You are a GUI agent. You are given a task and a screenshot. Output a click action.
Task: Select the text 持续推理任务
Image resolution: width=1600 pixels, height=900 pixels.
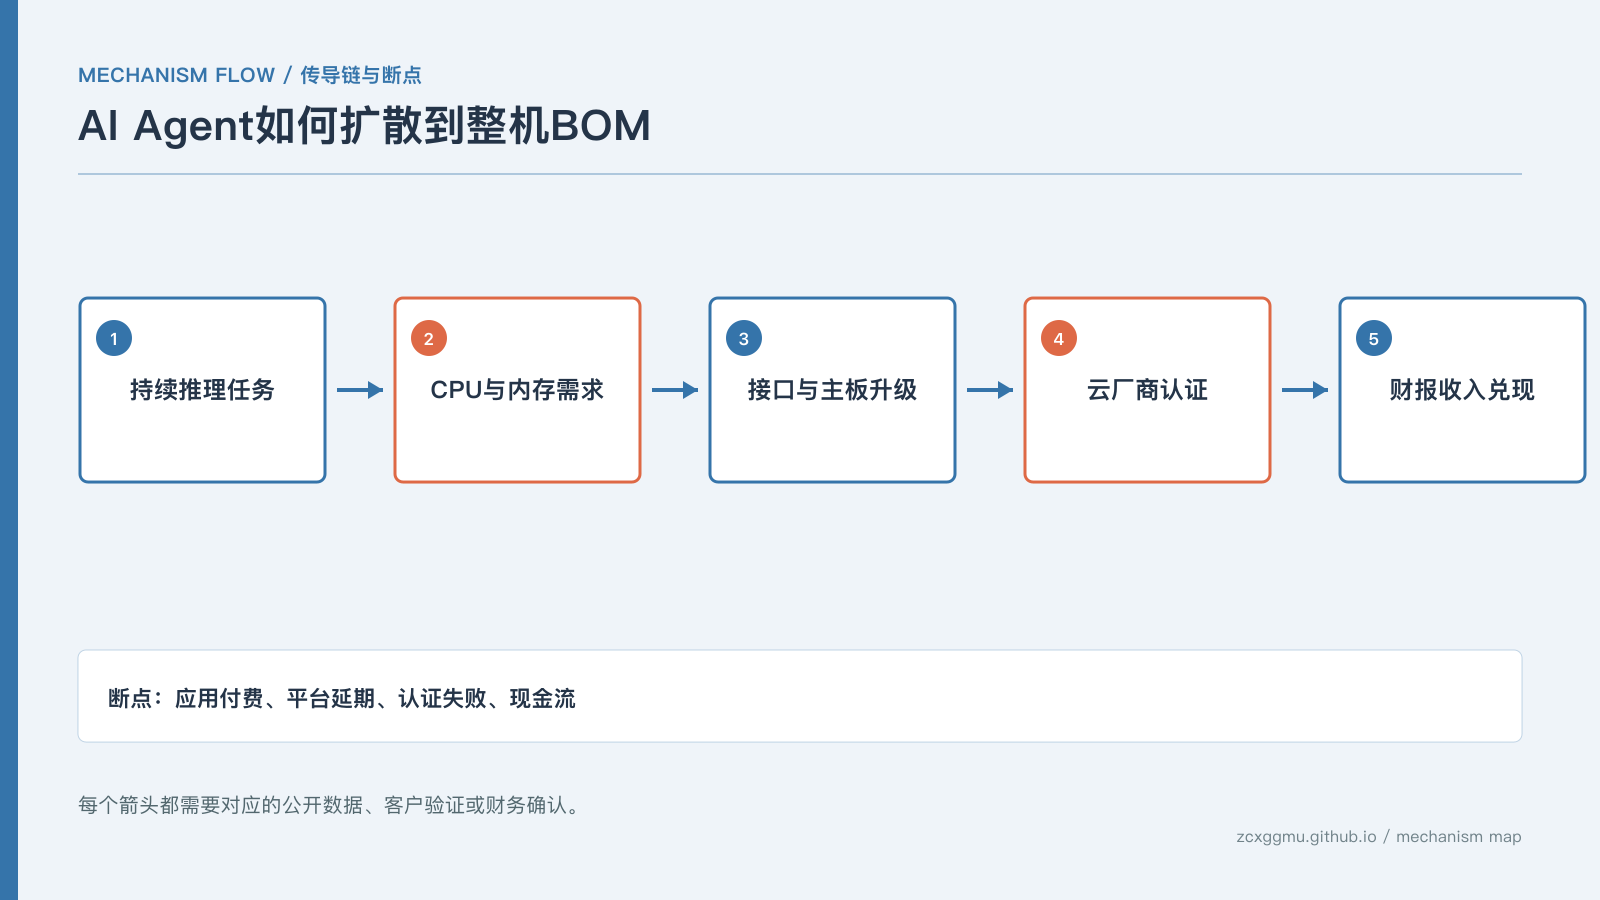pos(202,390)
